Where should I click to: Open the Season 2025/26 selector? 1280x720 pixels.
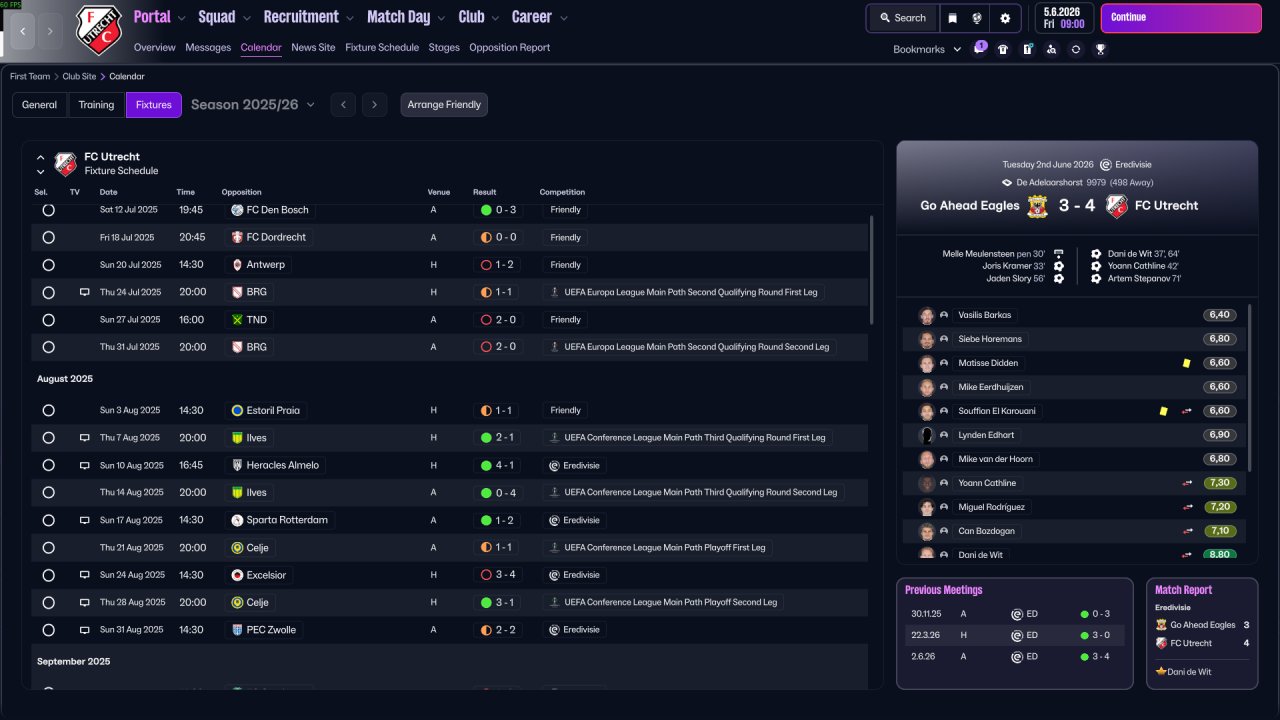[x=253, y=105]
